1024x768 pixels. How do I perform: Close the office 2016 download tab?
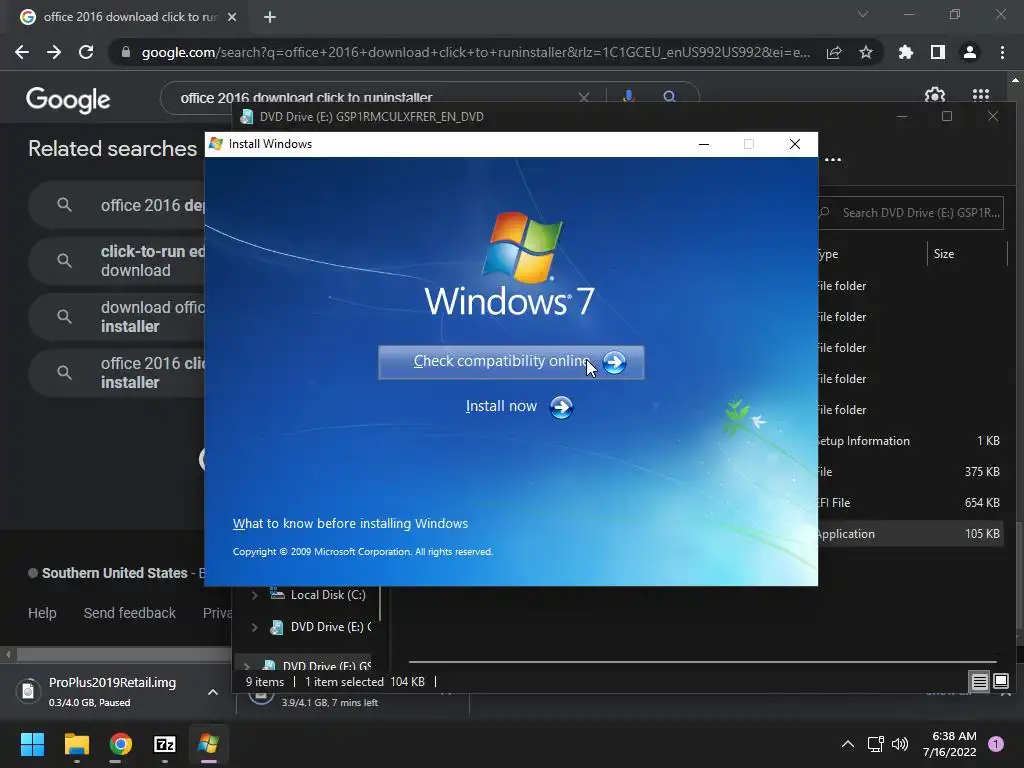[232, 17]
